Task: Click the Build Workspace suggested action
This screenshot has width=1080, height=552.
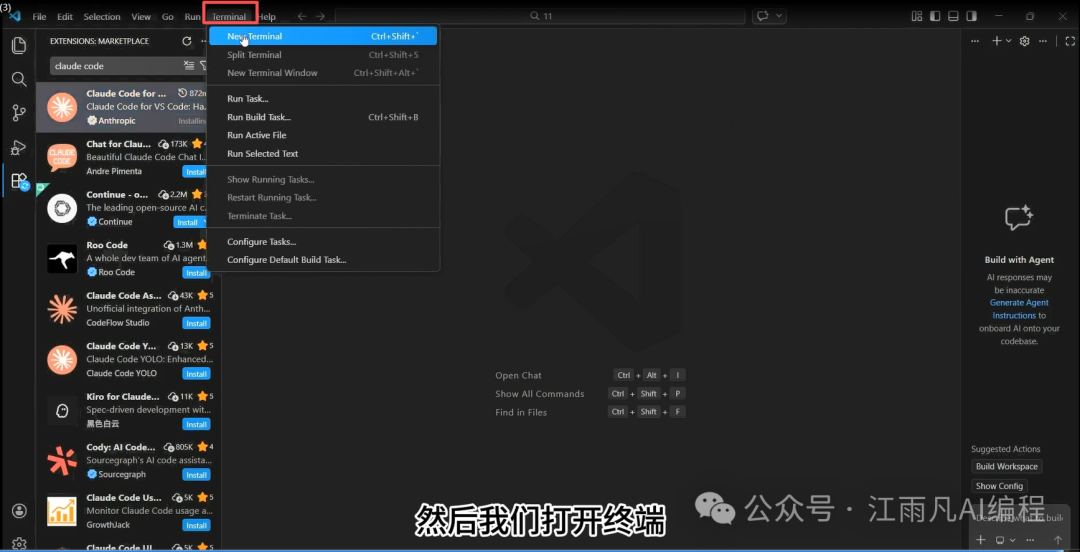Action: [1006, 467]
